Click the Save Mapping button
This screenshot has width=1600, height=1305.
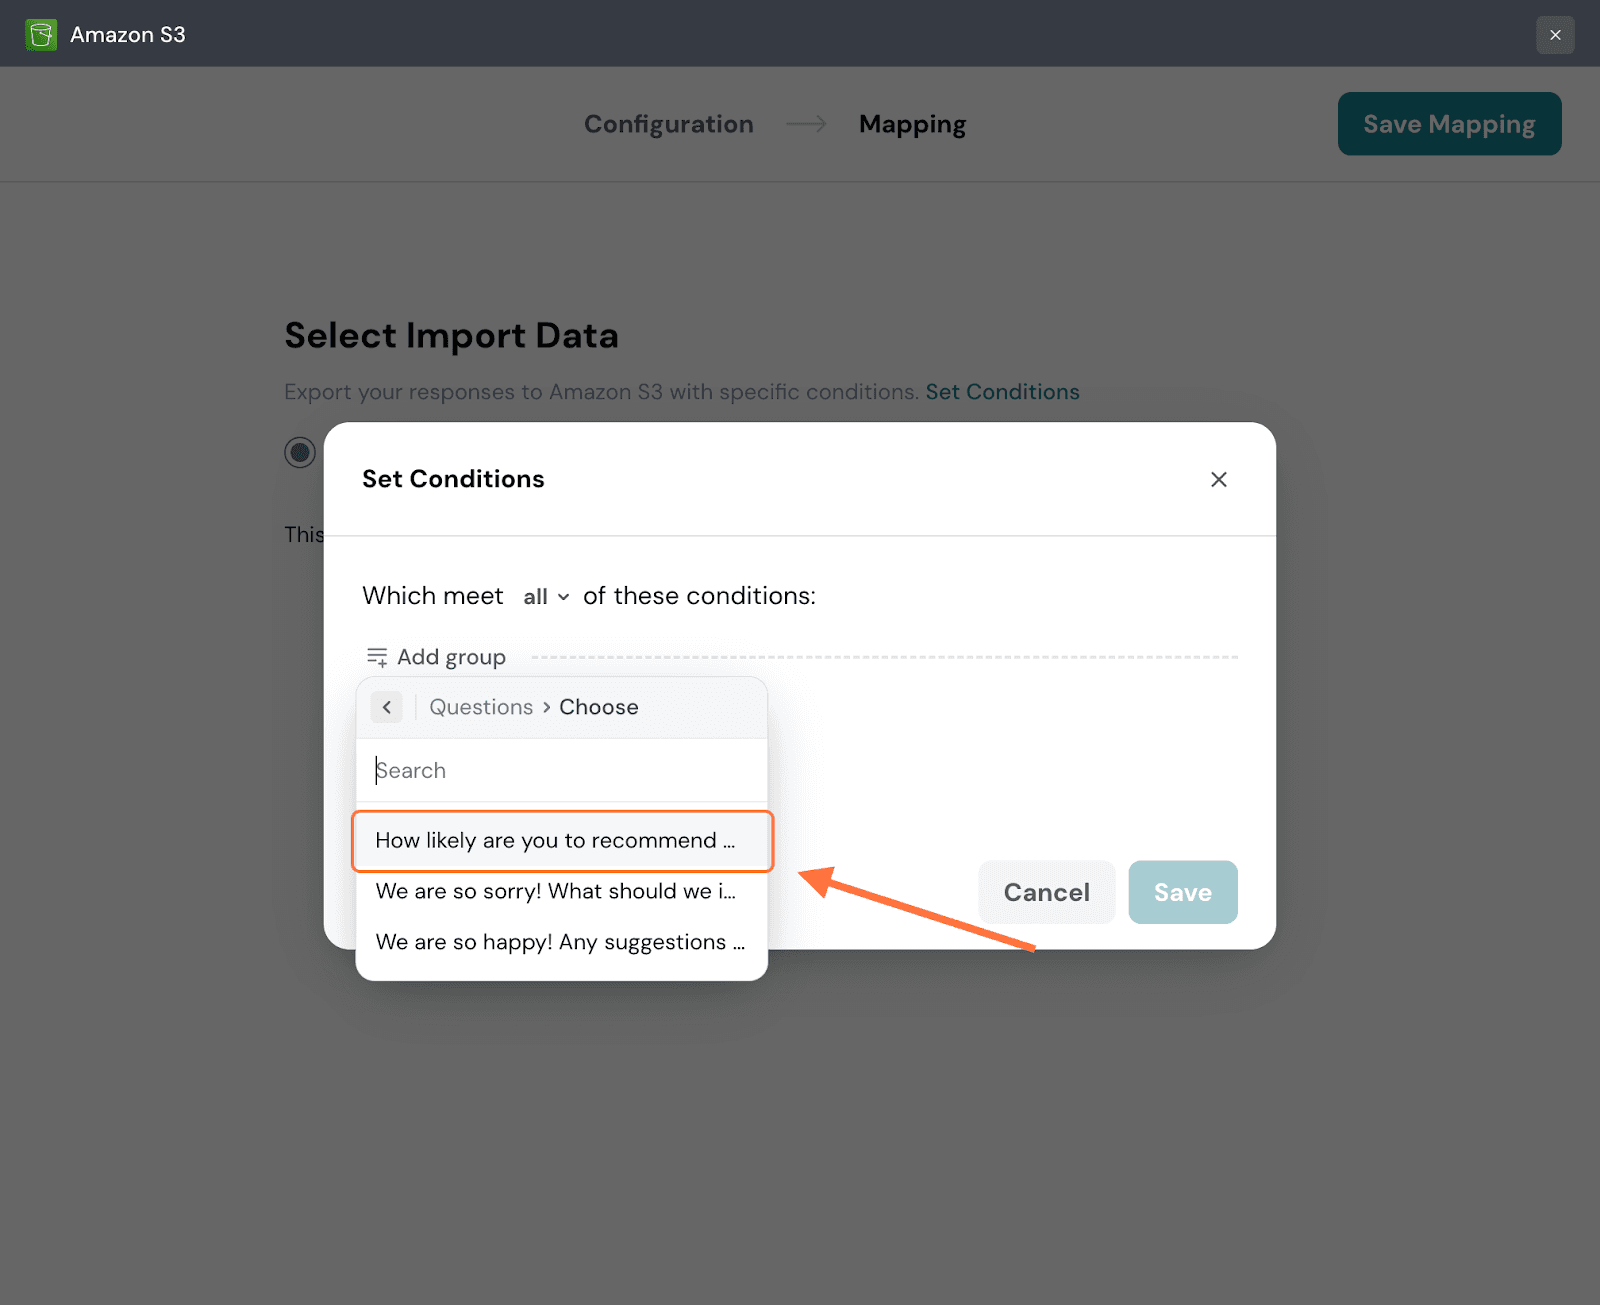click(x=1448, y=124)
